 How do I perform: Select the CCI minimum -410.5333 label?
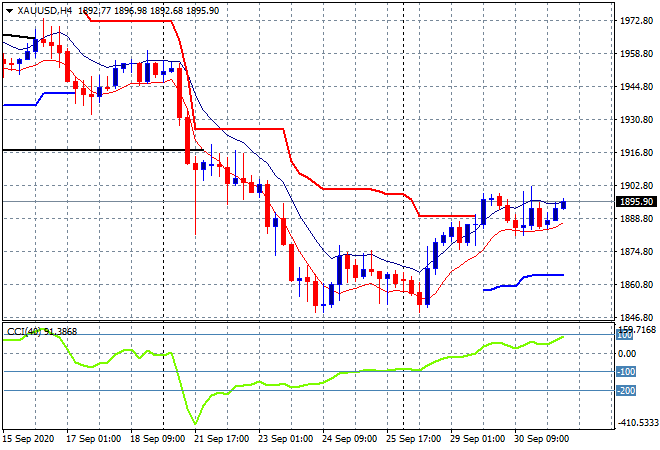point(637,422)
